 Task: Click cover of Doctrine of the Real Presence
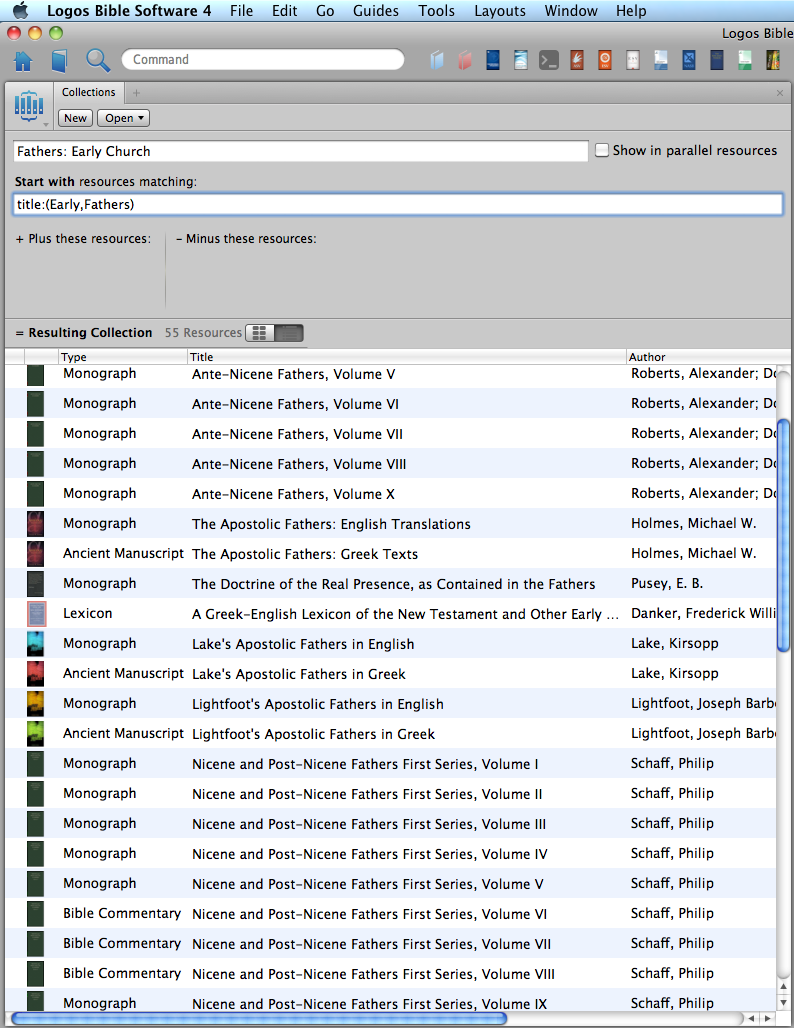(35, 584)
